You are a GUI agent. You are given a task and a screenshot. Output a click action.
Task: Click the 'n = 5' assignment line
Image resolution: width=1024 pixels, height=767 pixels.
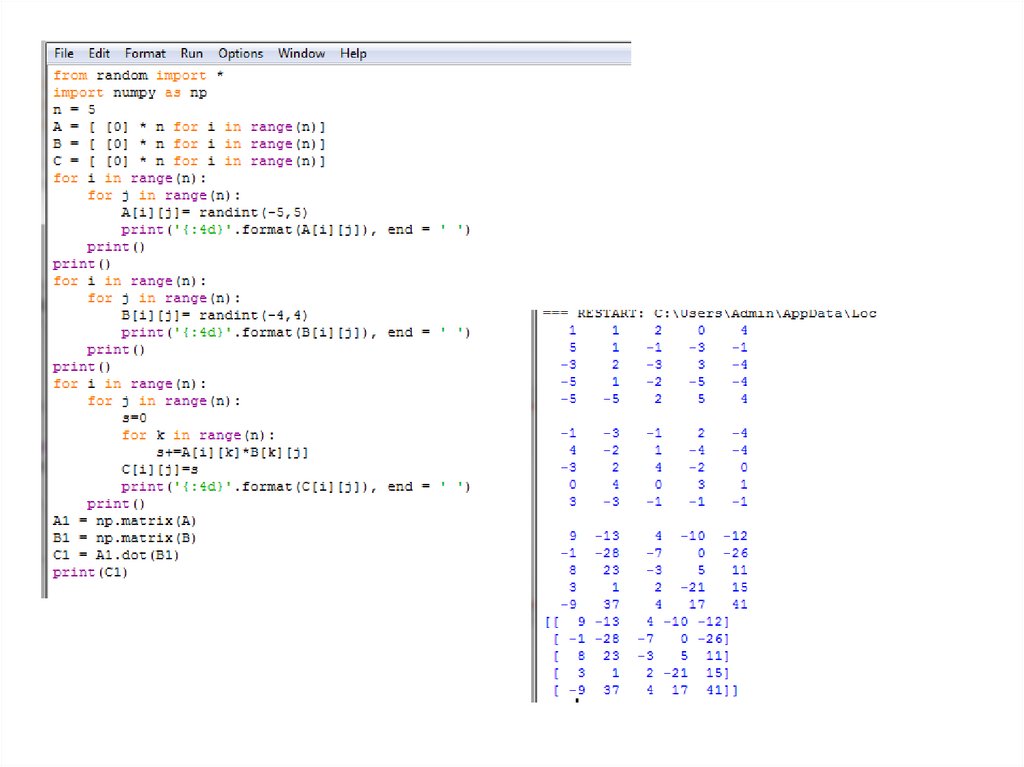pos(74,110)
